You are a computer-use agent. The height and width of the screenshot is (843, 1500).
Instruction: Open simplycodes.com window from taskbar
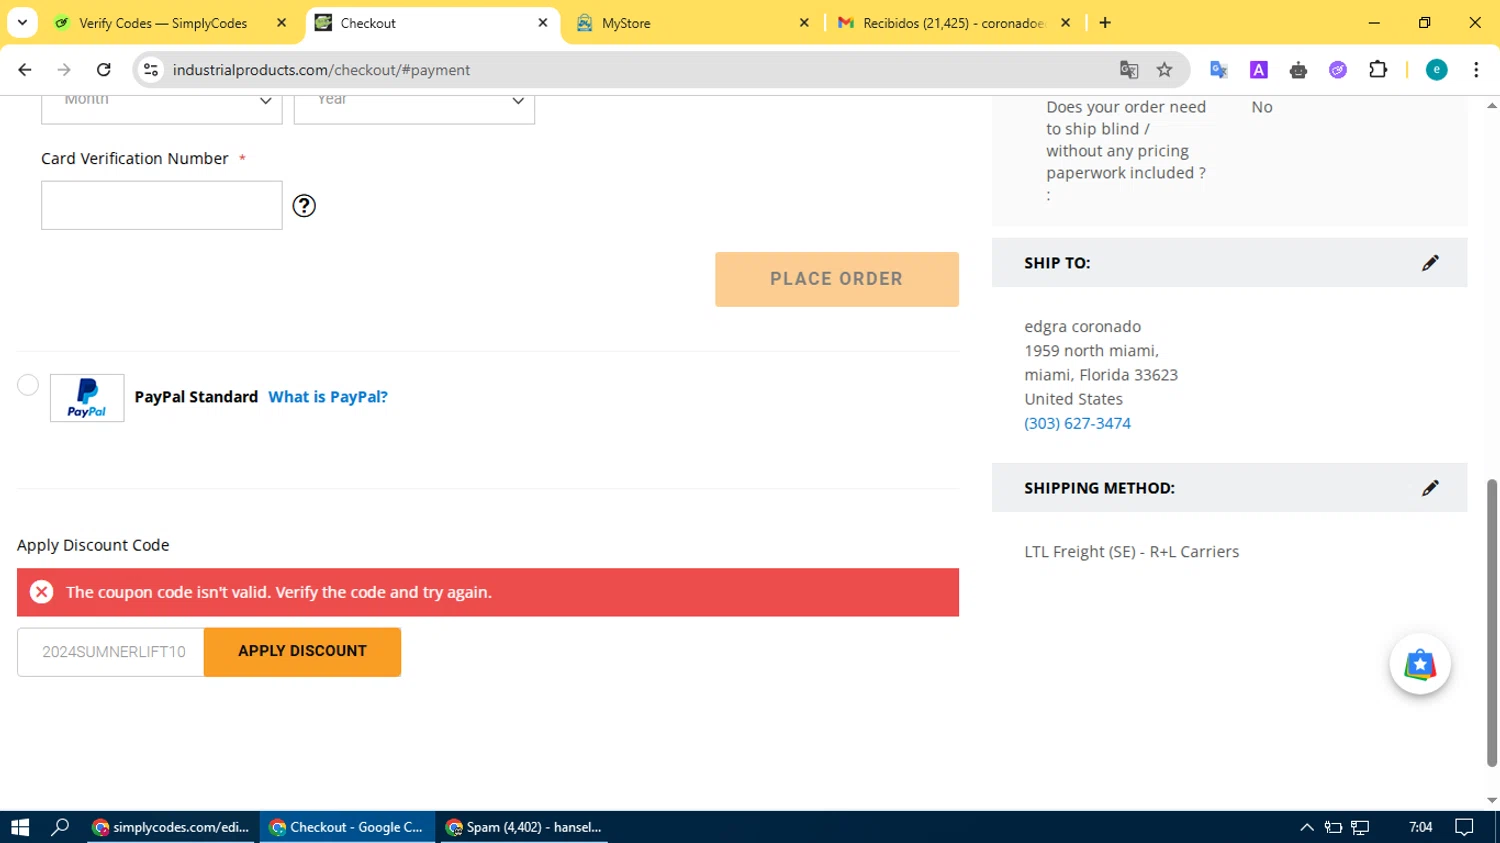click(x=172, y=827)
